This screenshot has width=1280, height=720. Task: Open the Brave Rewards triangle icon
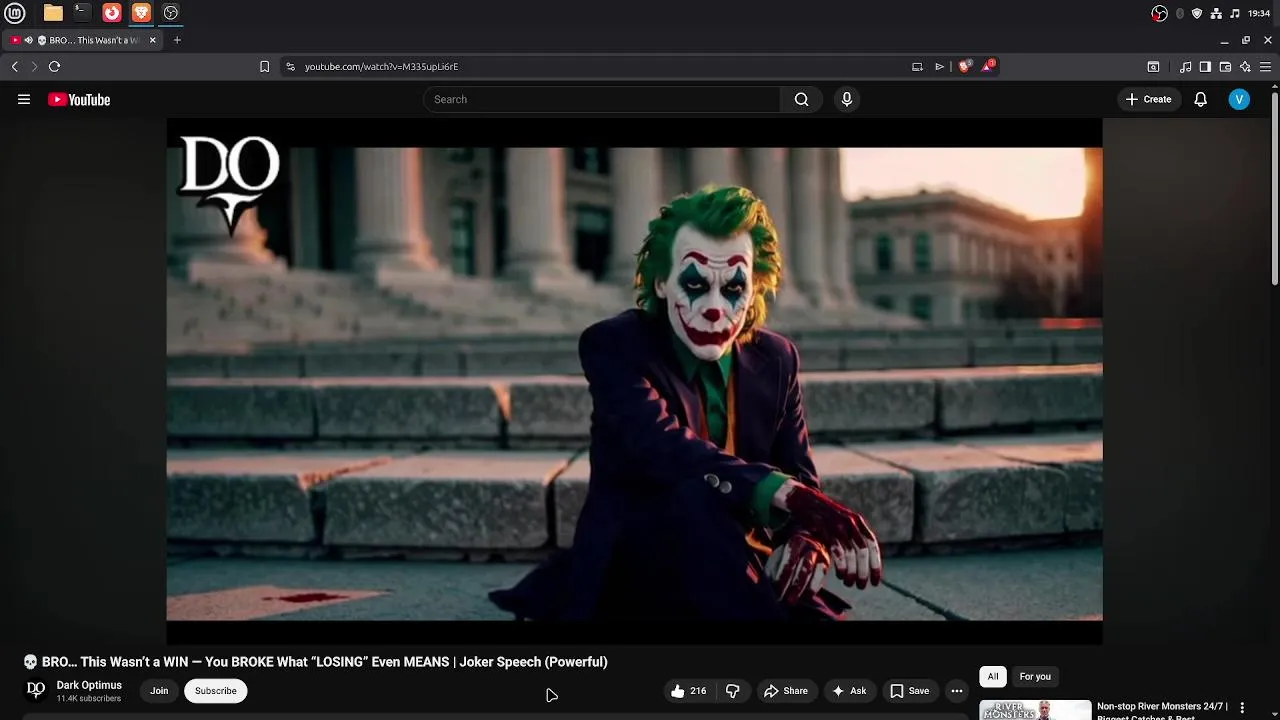click(x=989, y=66)
